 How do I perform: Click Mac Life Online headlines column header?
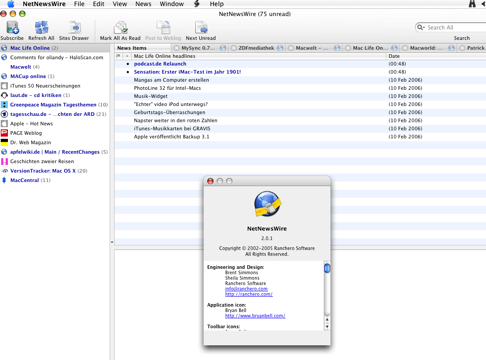259,56
